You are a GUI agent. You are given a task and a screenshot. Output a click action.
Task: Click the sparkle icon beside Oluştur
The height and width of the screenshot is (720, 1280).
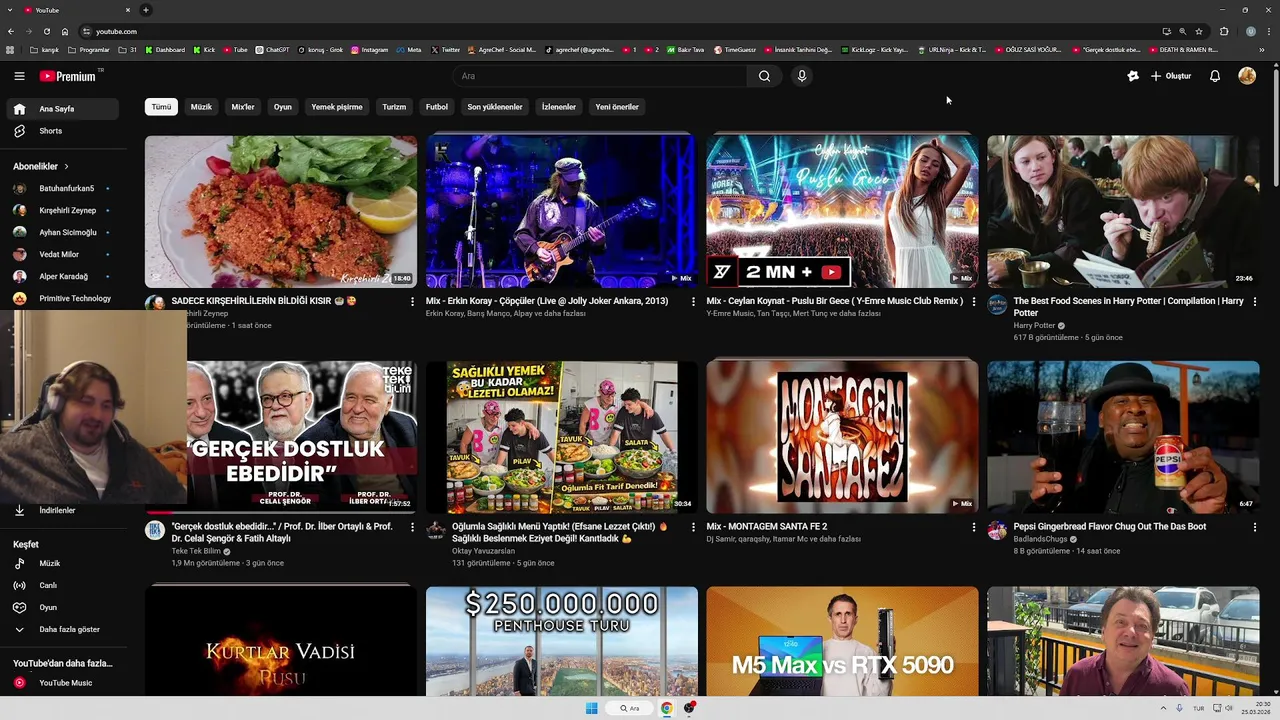[x=1133, y=76]
